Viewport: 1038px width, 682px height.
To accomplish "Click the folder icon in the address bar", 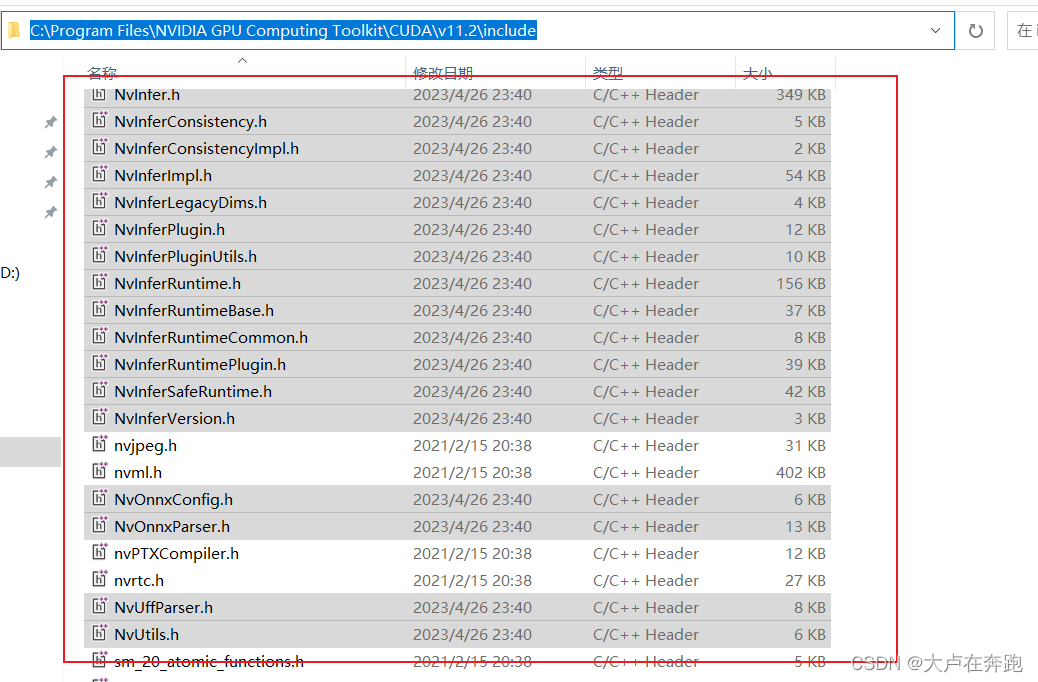I will tap(14, 30).
